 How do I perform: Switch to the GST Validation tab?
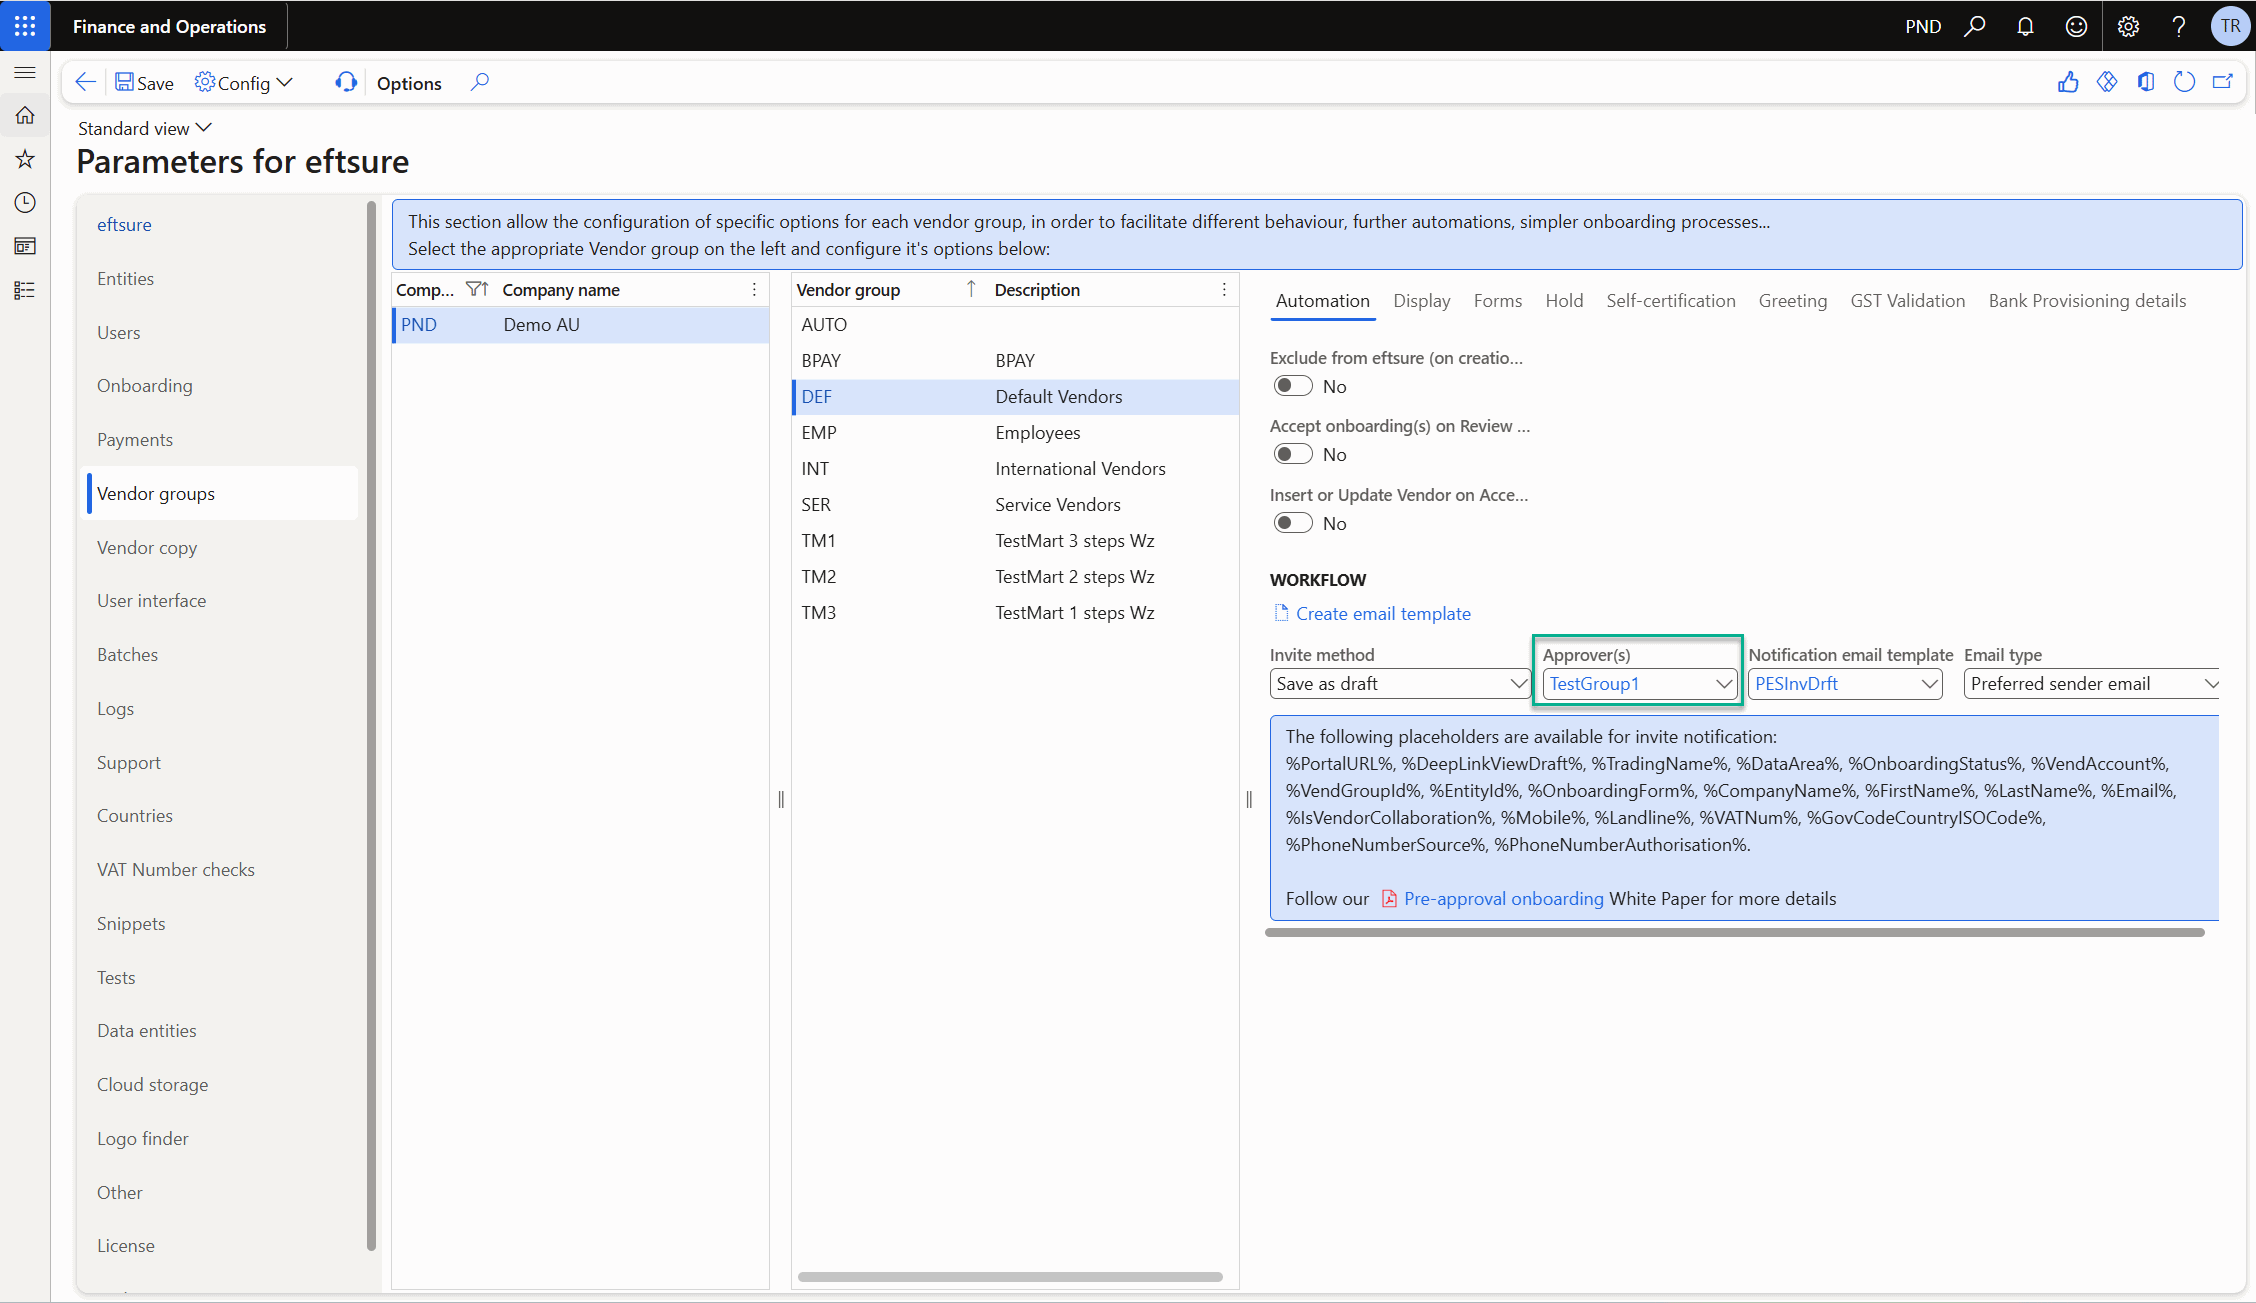click(x=1907, y=301)
